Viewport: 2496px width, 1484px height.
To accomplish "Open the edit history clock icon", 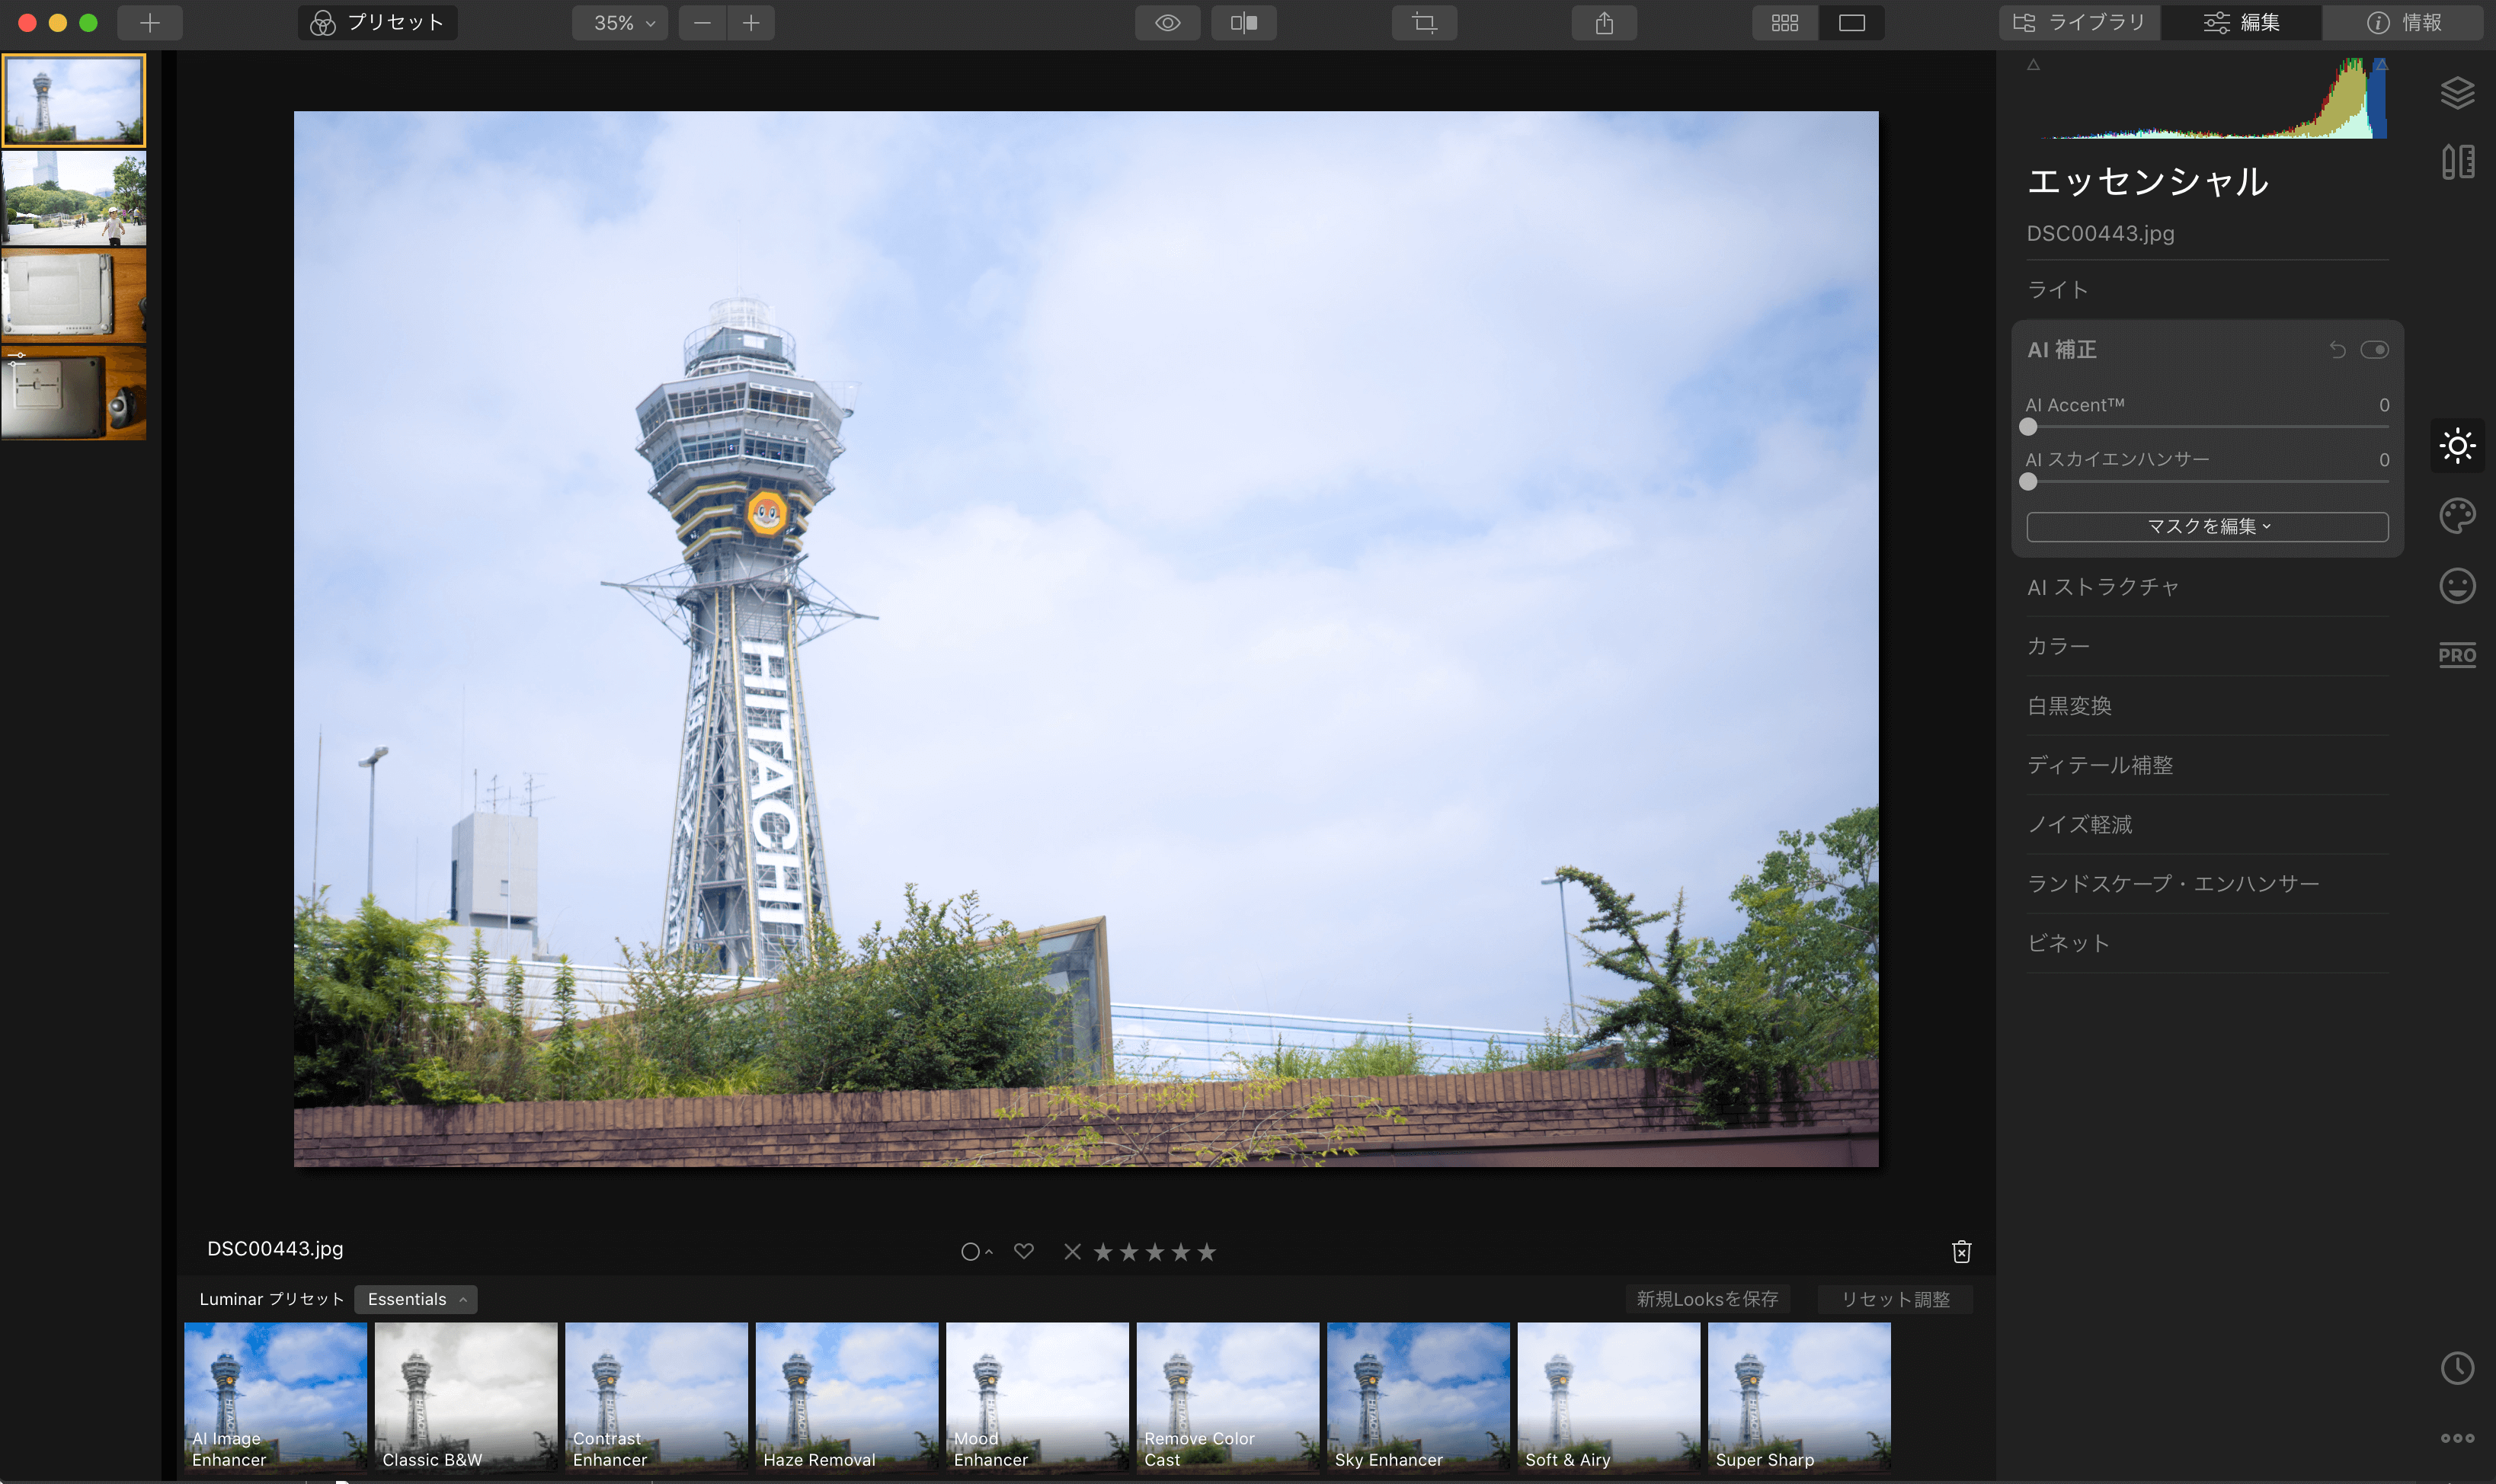I will (2457, 1368).
